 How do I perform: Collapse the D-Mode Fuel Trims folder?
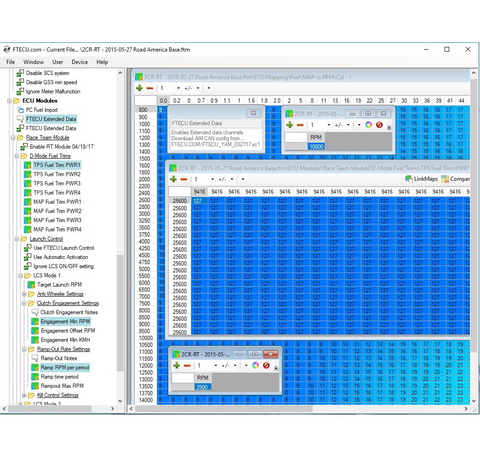(17, 156)
